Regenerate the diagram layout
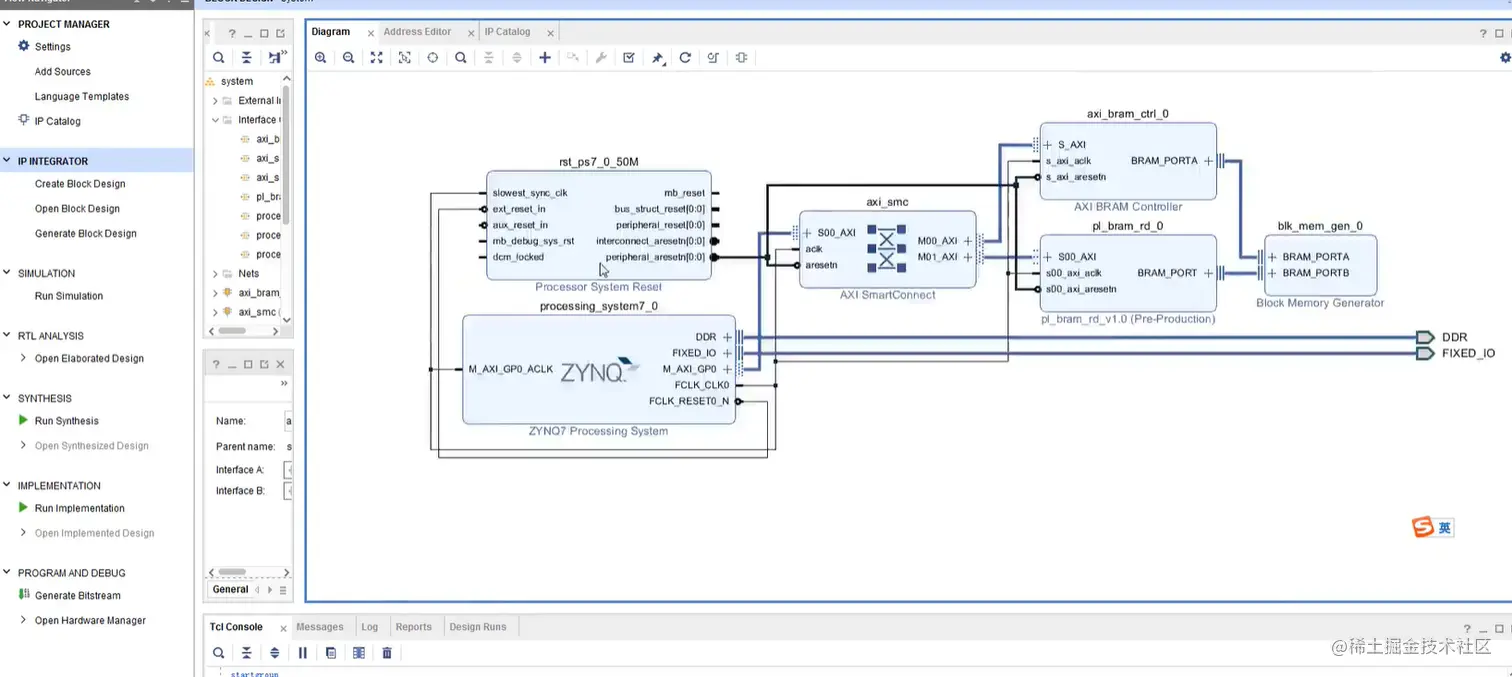 tap(685, 58)
